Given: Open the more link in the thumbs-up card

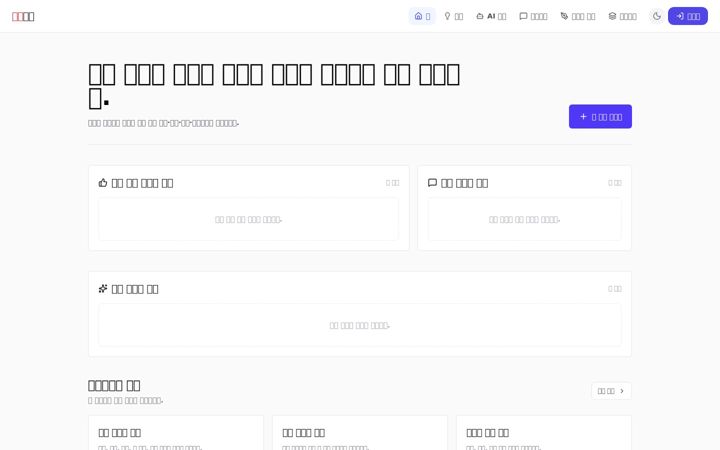Looking at the screenshot, I should [393, 183].
